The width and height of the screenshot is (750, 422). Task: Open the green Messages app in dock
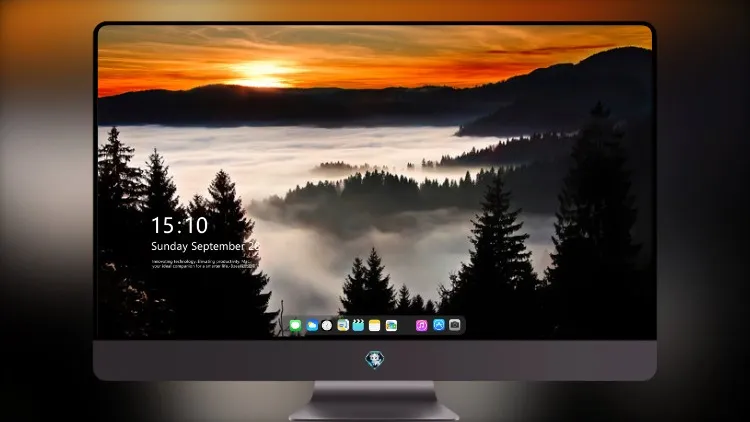[296, 325]
